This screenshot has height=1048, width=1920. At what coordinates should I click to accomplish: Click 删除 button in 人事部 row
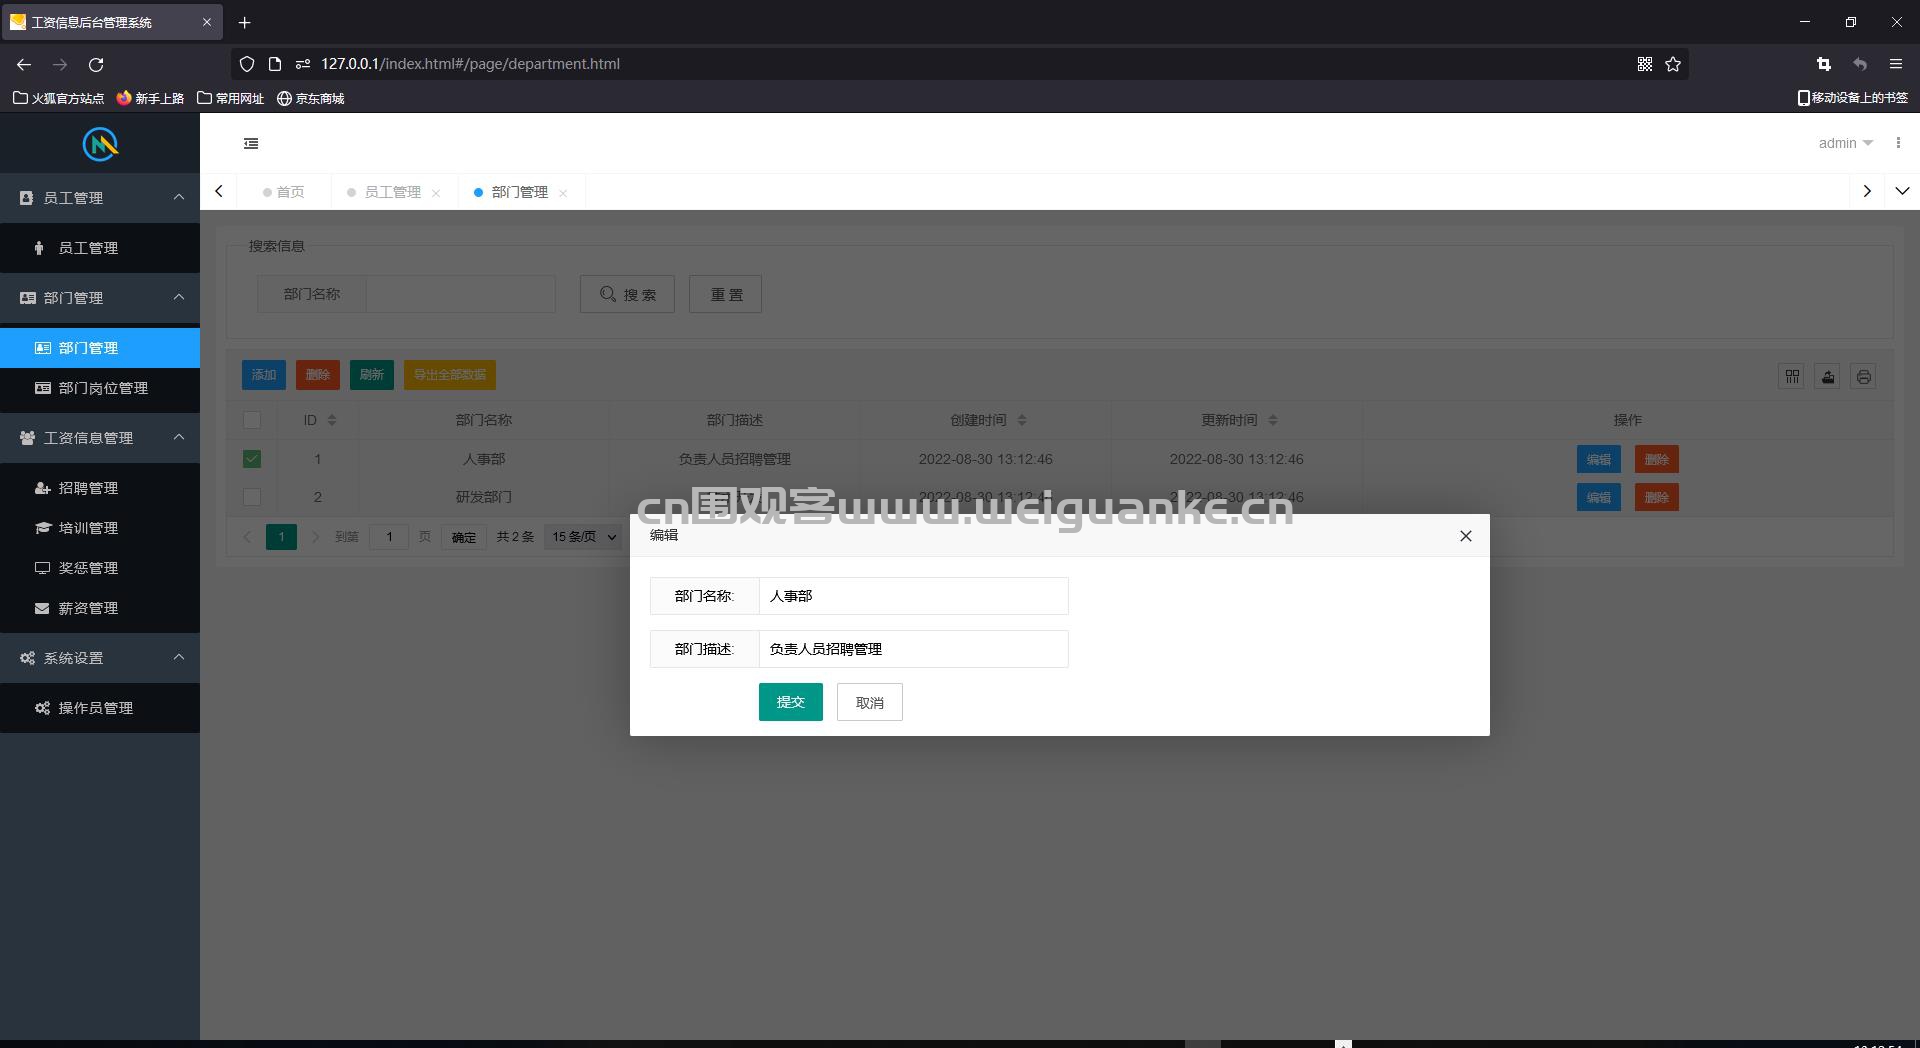click(x=1657, y=459)
